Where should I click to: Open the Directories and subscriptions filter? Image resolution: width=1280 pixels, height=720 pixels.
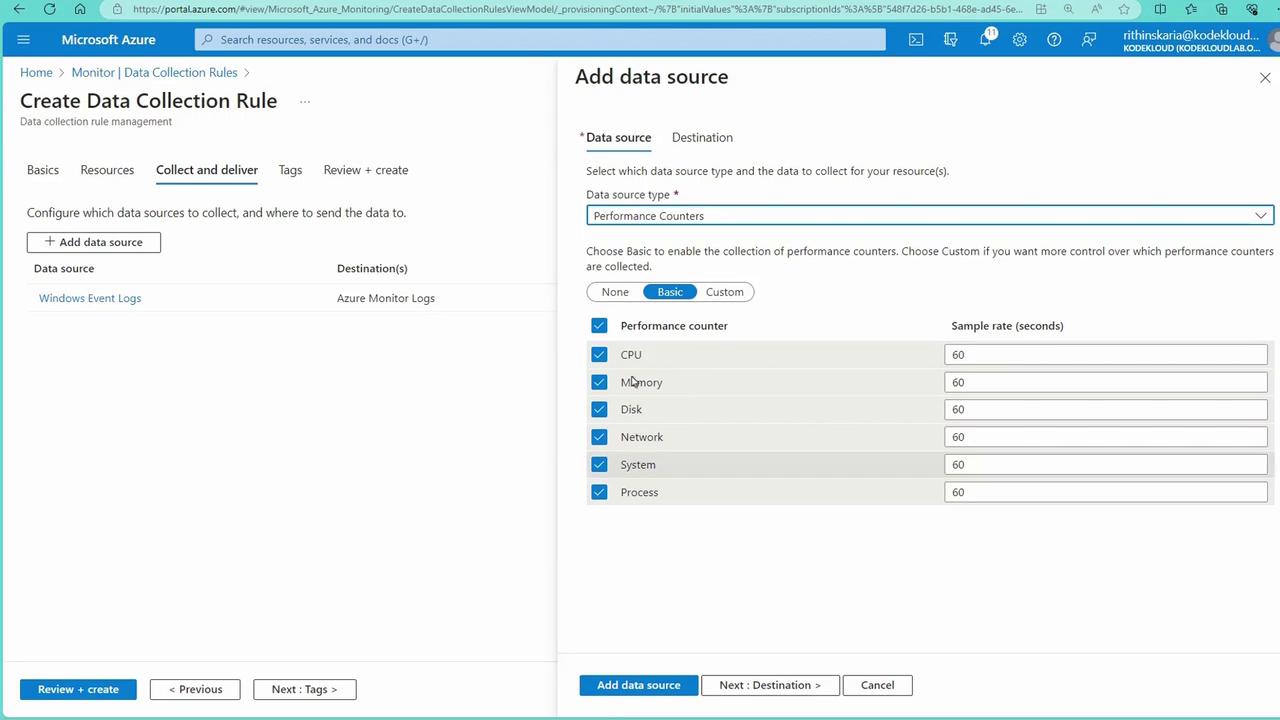(x=950, y=40)
